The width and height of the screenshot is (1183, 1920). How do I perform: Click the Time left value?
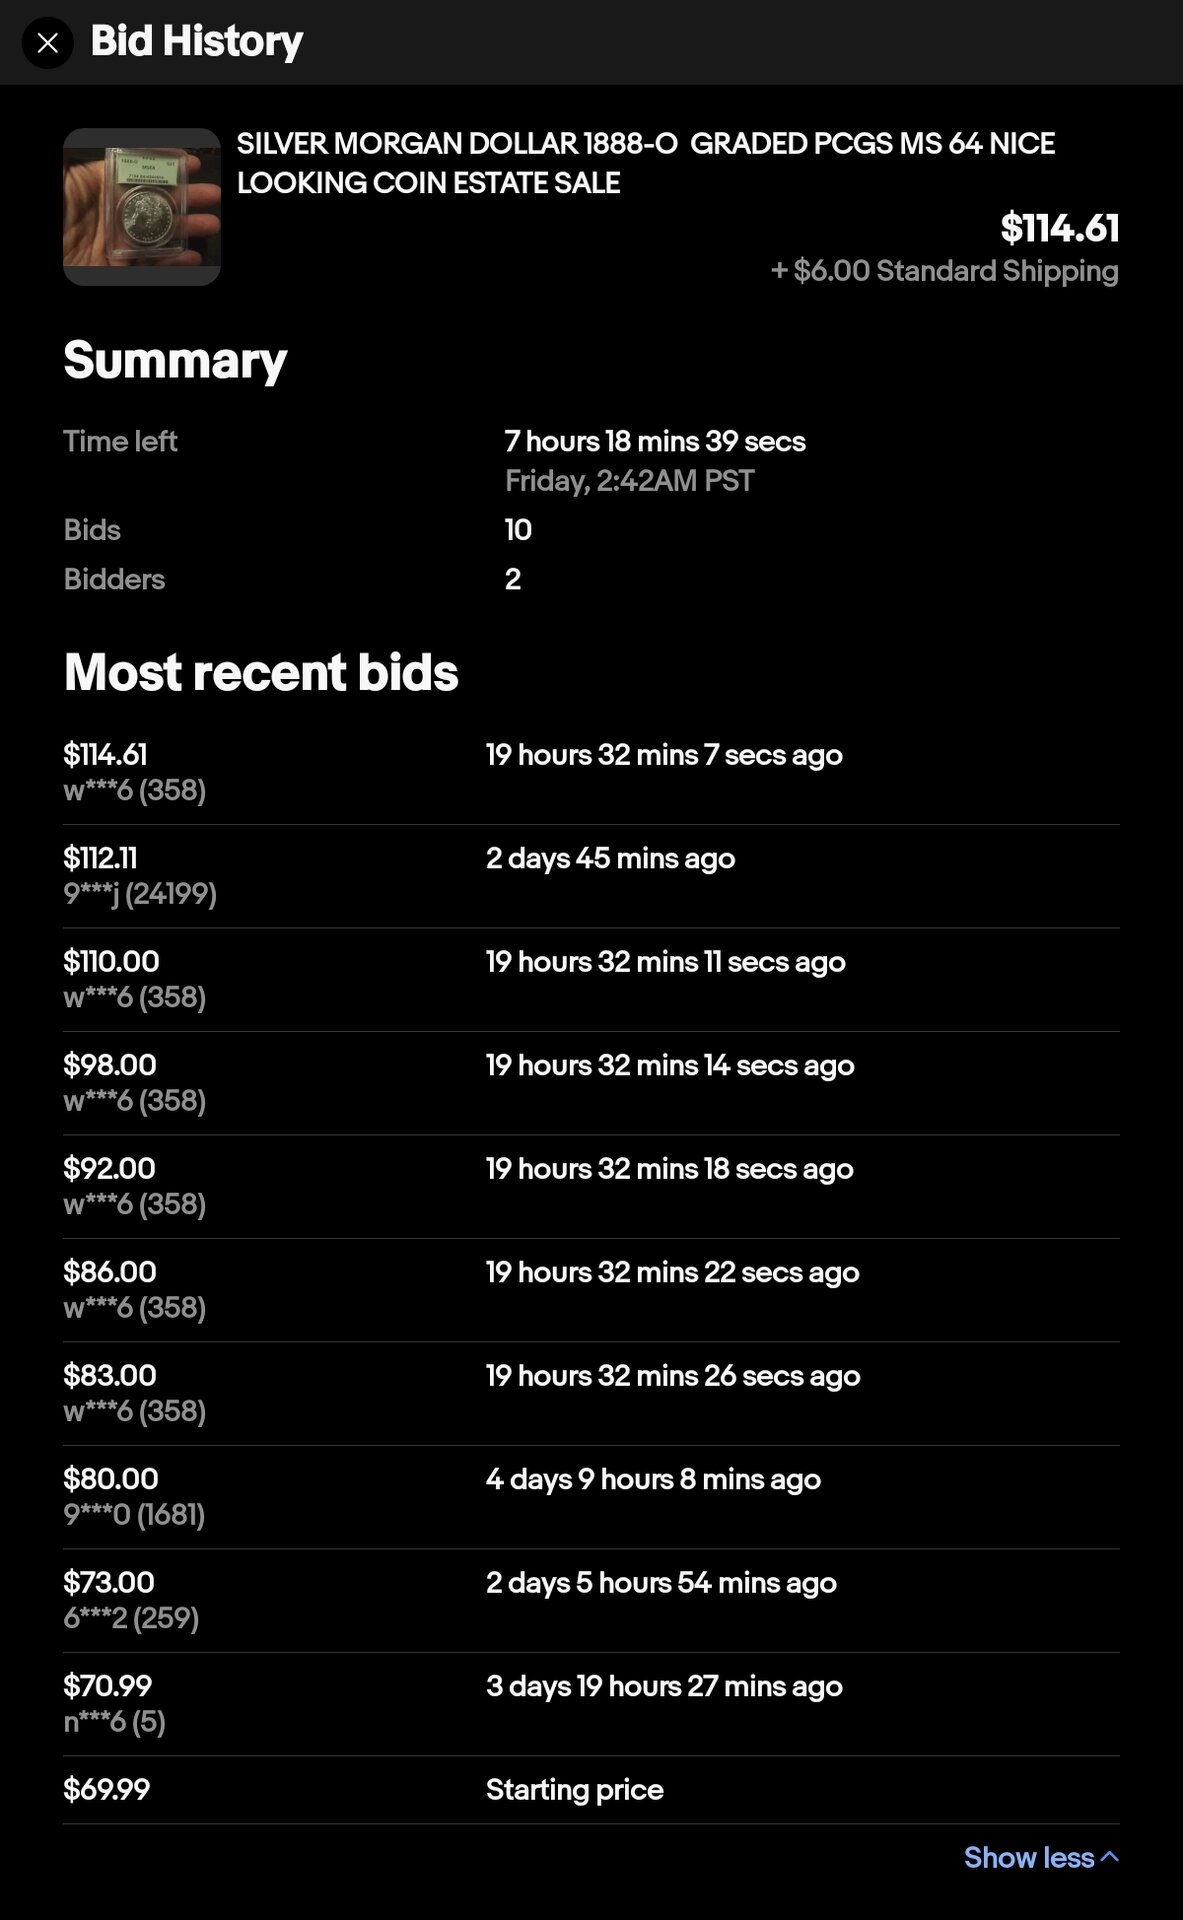(x=655, y=441)
